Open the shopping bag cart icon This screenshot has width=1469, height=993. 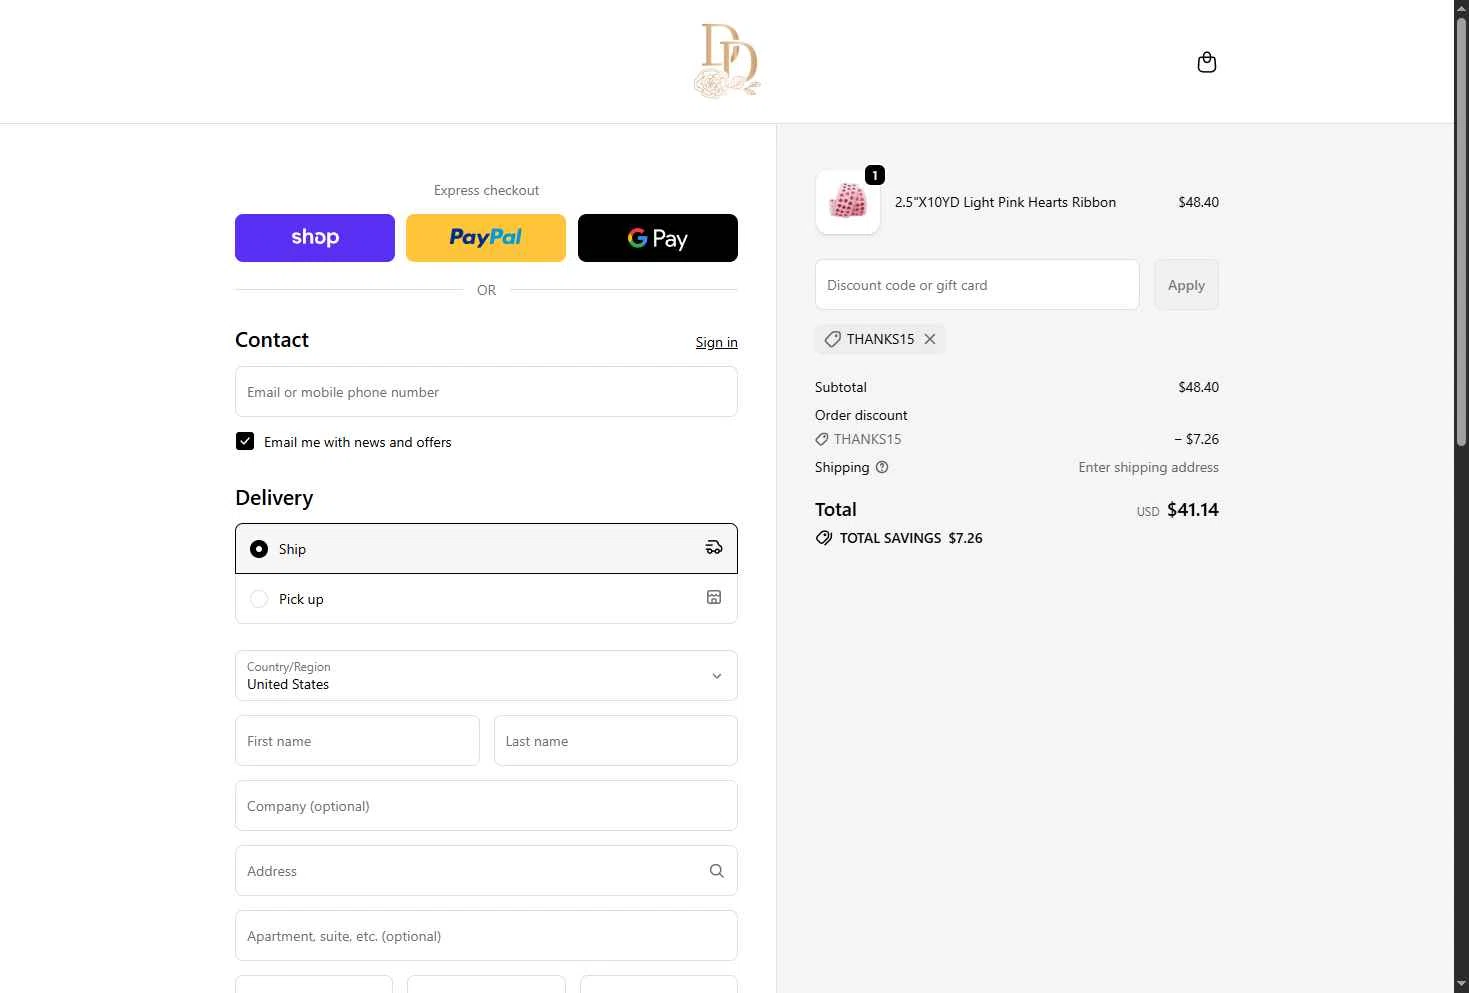point(1207,62)
